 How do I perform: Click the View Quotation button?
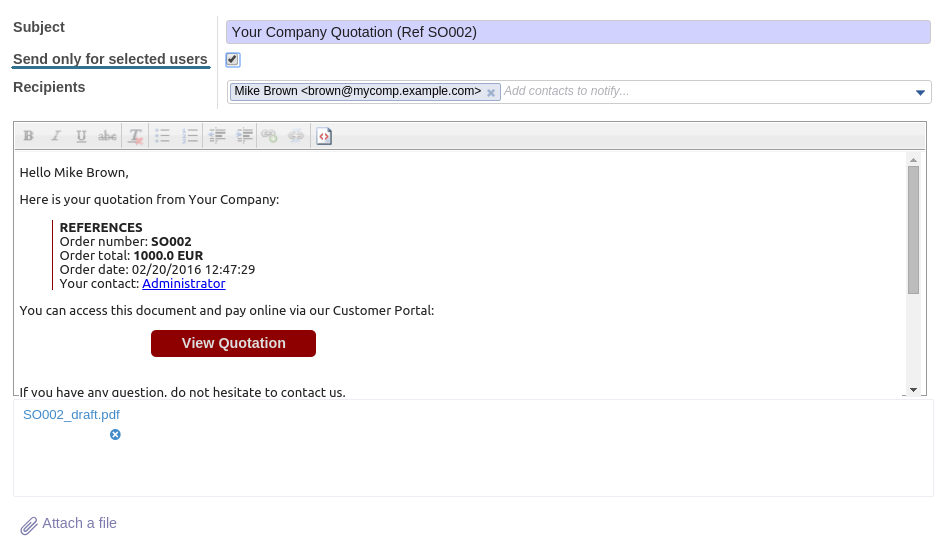coord(233,343)
